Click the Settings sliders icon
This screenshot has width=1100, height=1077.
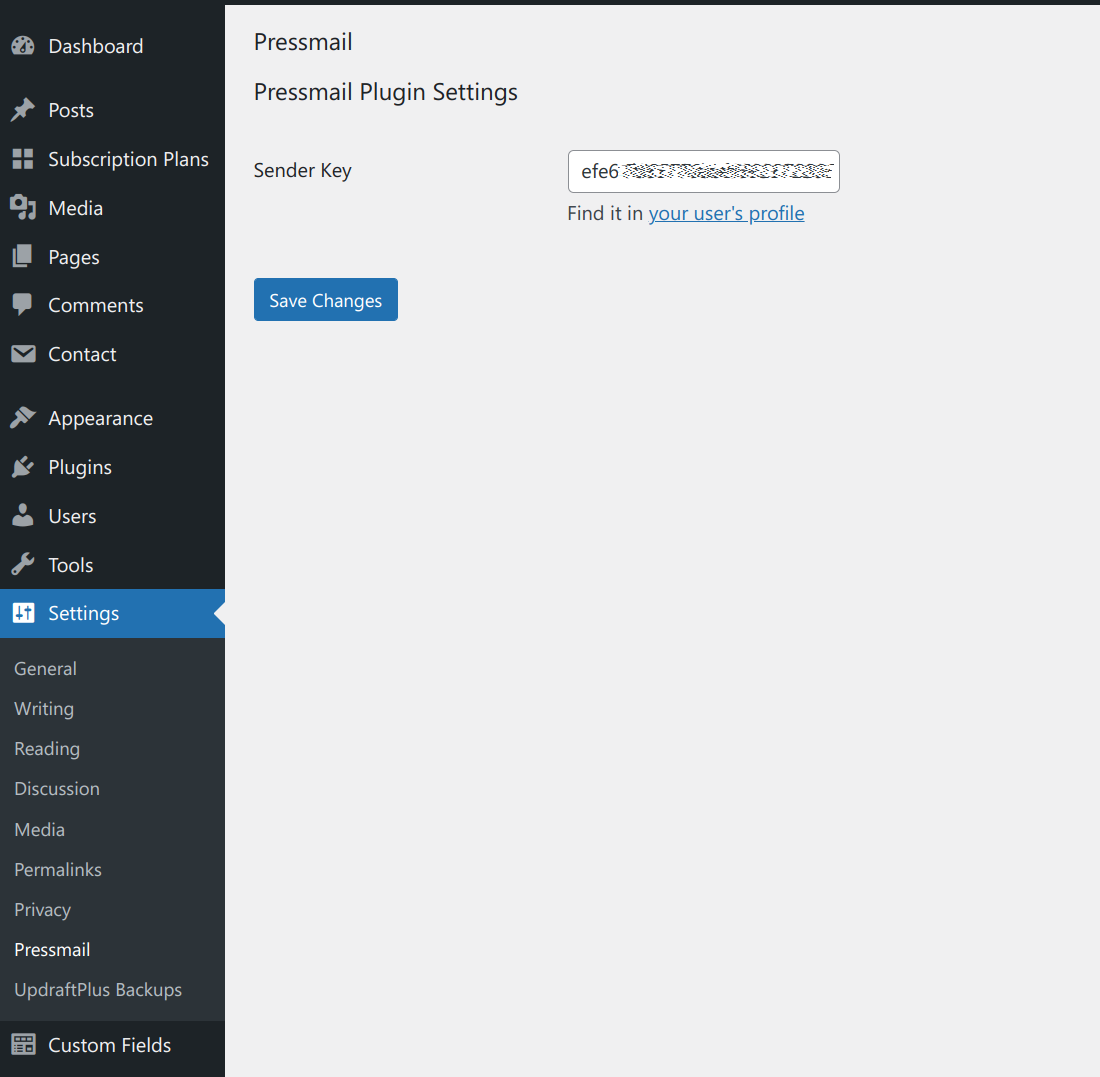(x=23, y=613)
